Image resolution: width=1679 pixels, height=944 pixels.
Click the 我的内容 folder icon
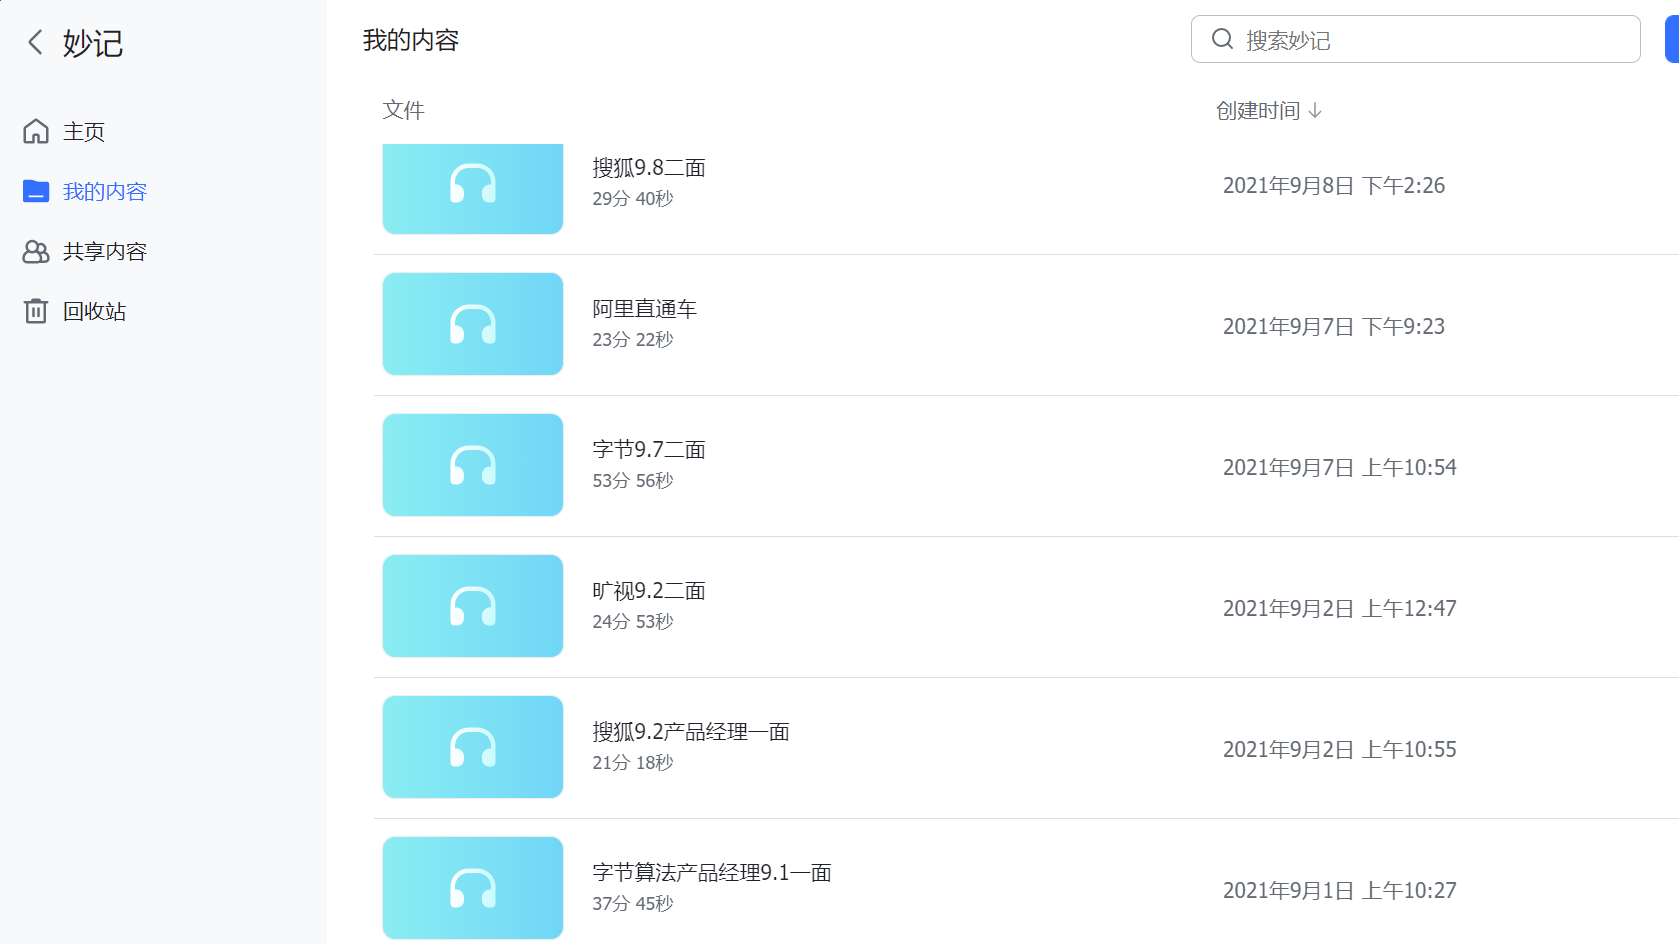pyautogui.click(x=36, y=191)
